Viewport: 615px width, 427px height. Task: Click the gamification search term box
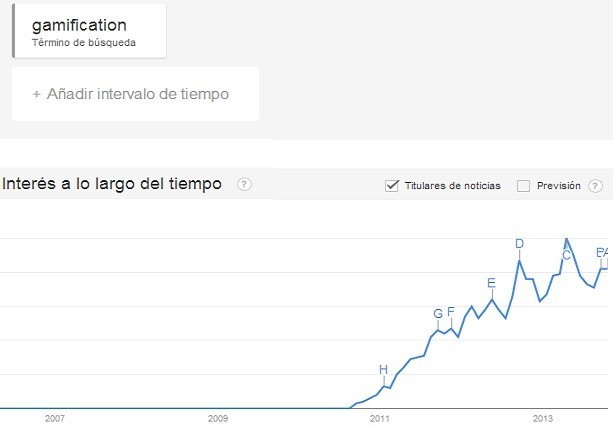tap(89, 29)
